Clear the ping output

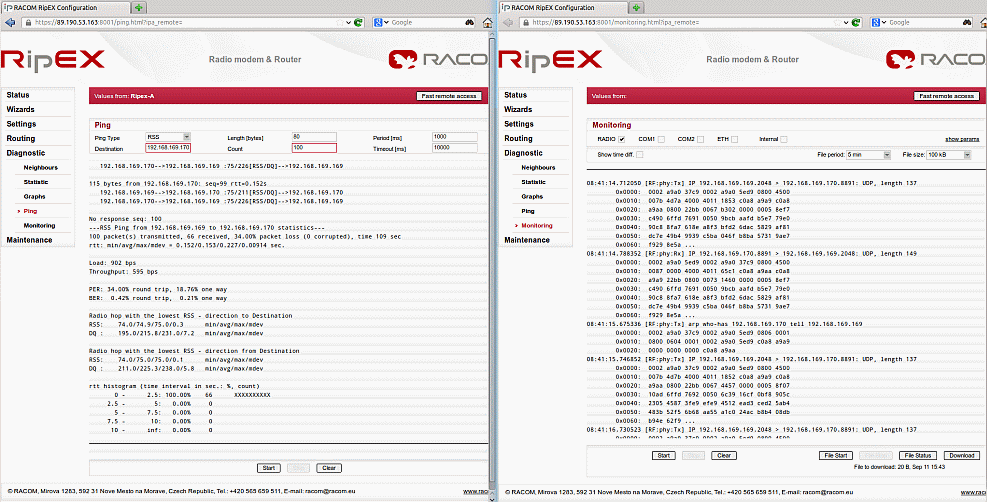[329, 468]
